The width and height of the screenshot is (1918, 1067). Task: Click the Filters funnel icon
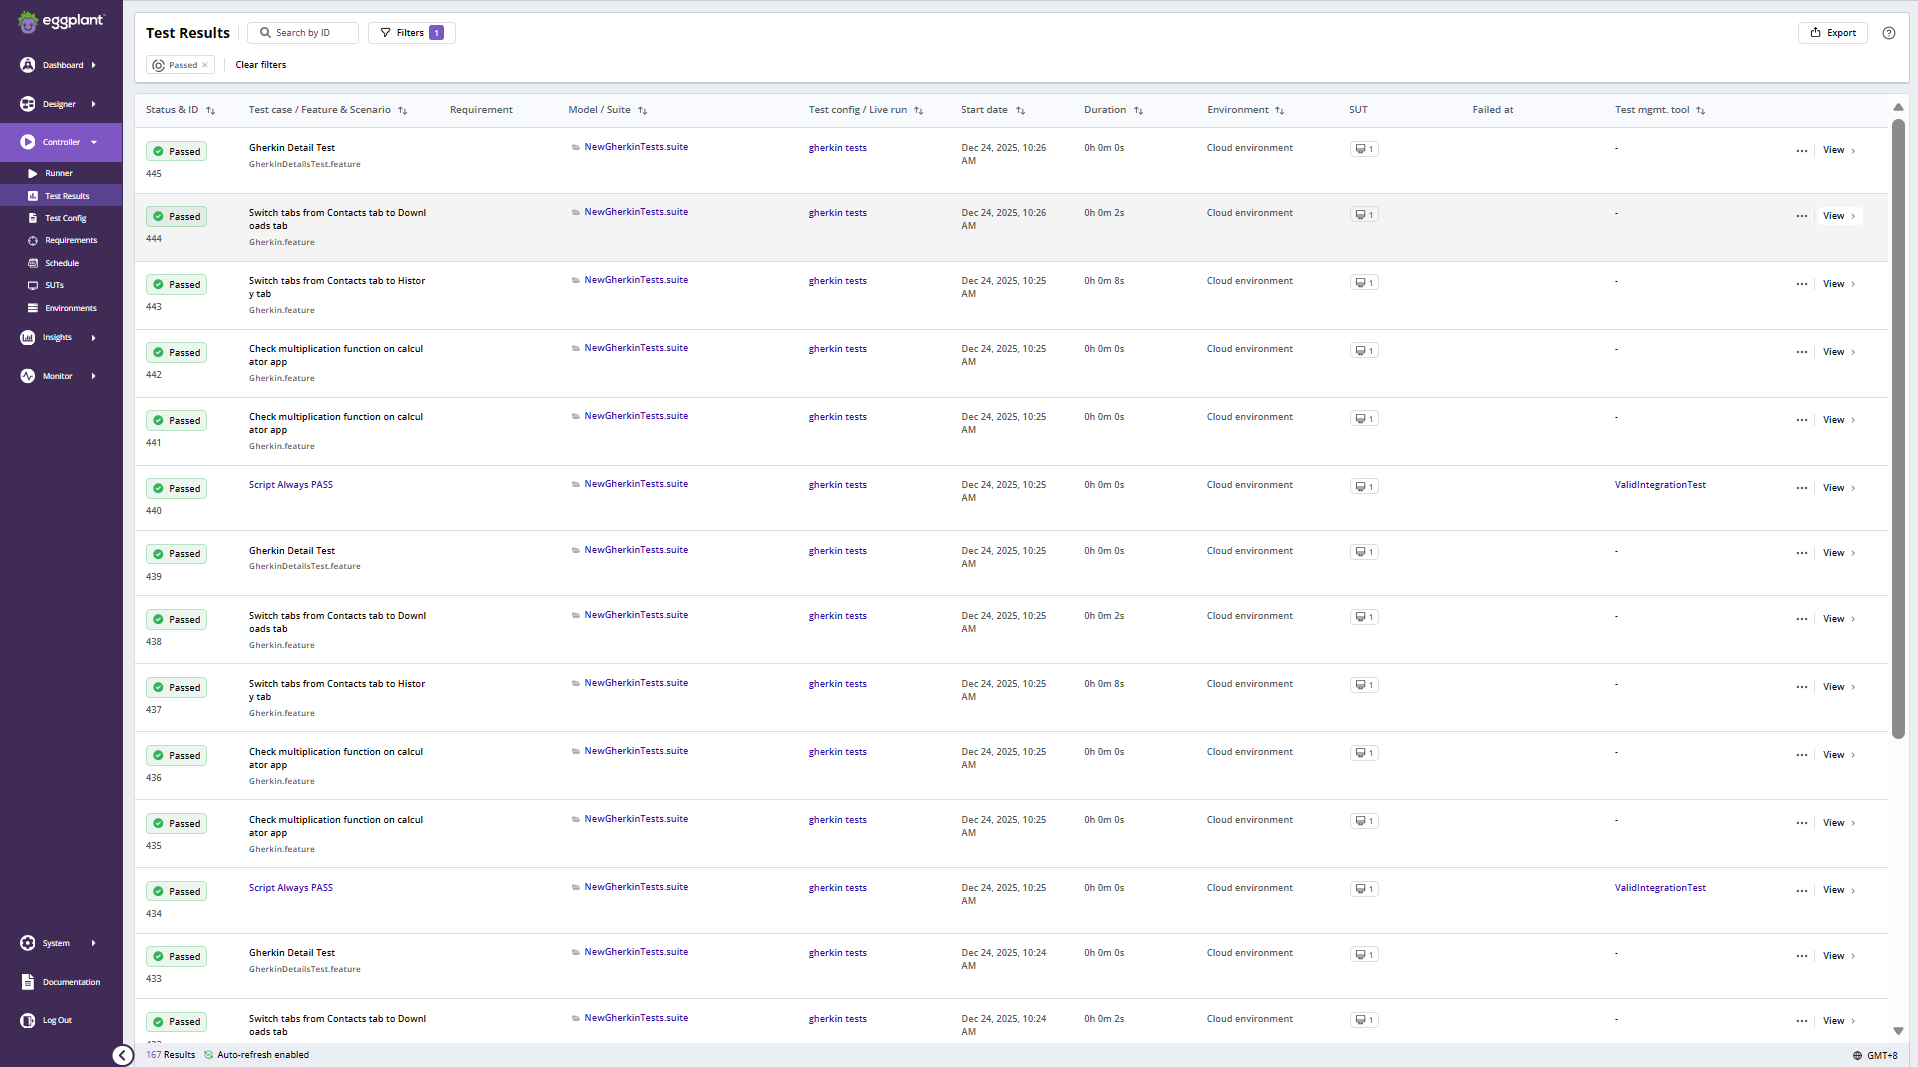click(385, 32)
